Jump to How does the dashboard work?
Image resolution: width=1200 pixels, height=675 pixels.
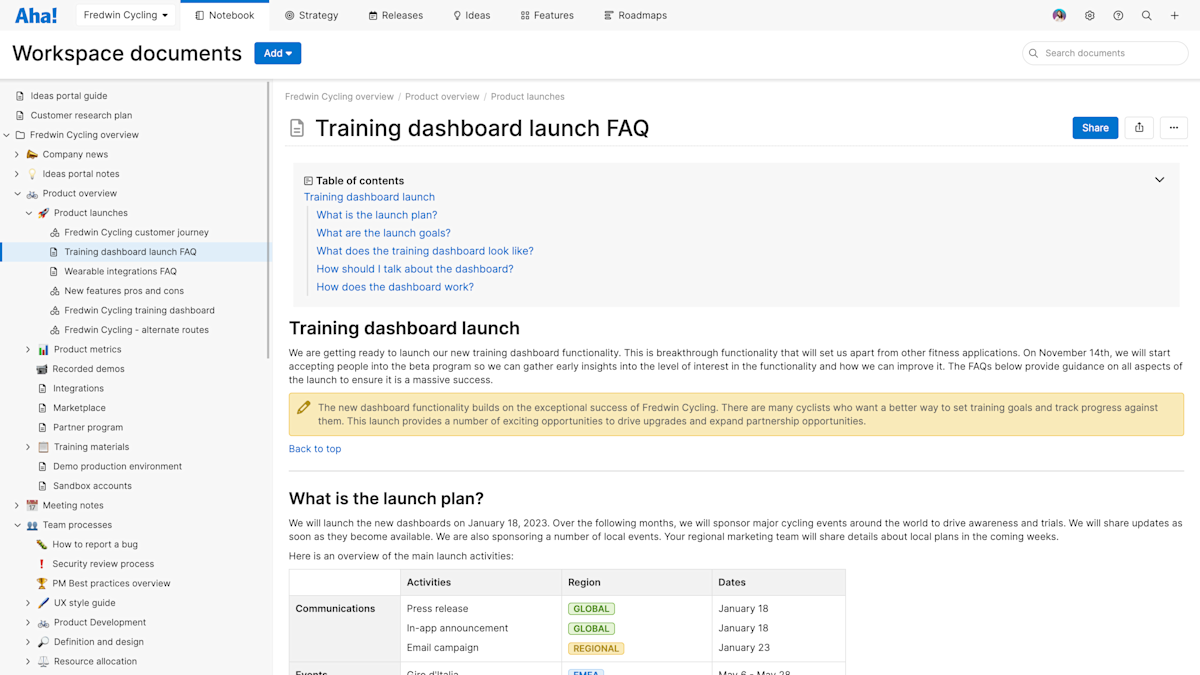(x=395, y=287)
